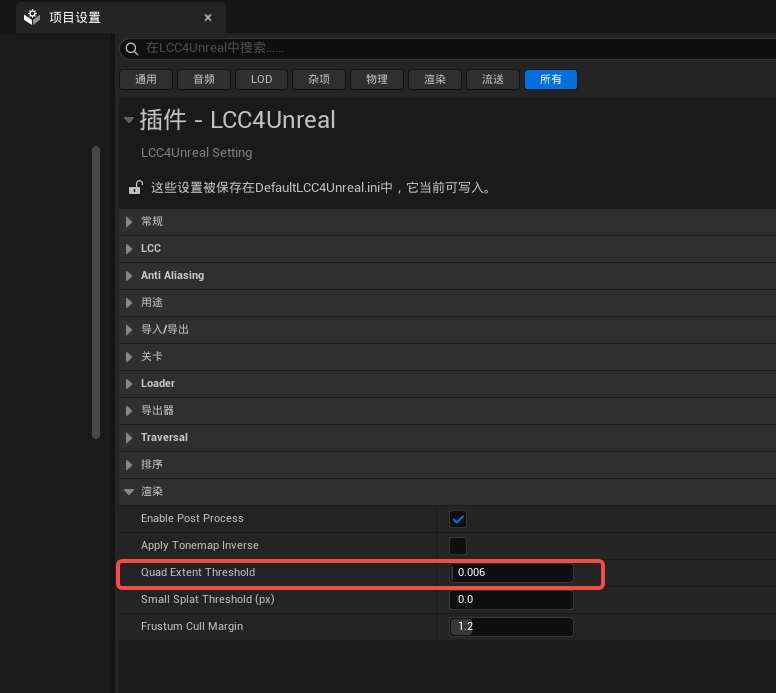776x693 pixels.
Task: Select the LOD filter button
Action: pyautogui.click(x=261, y=79)
